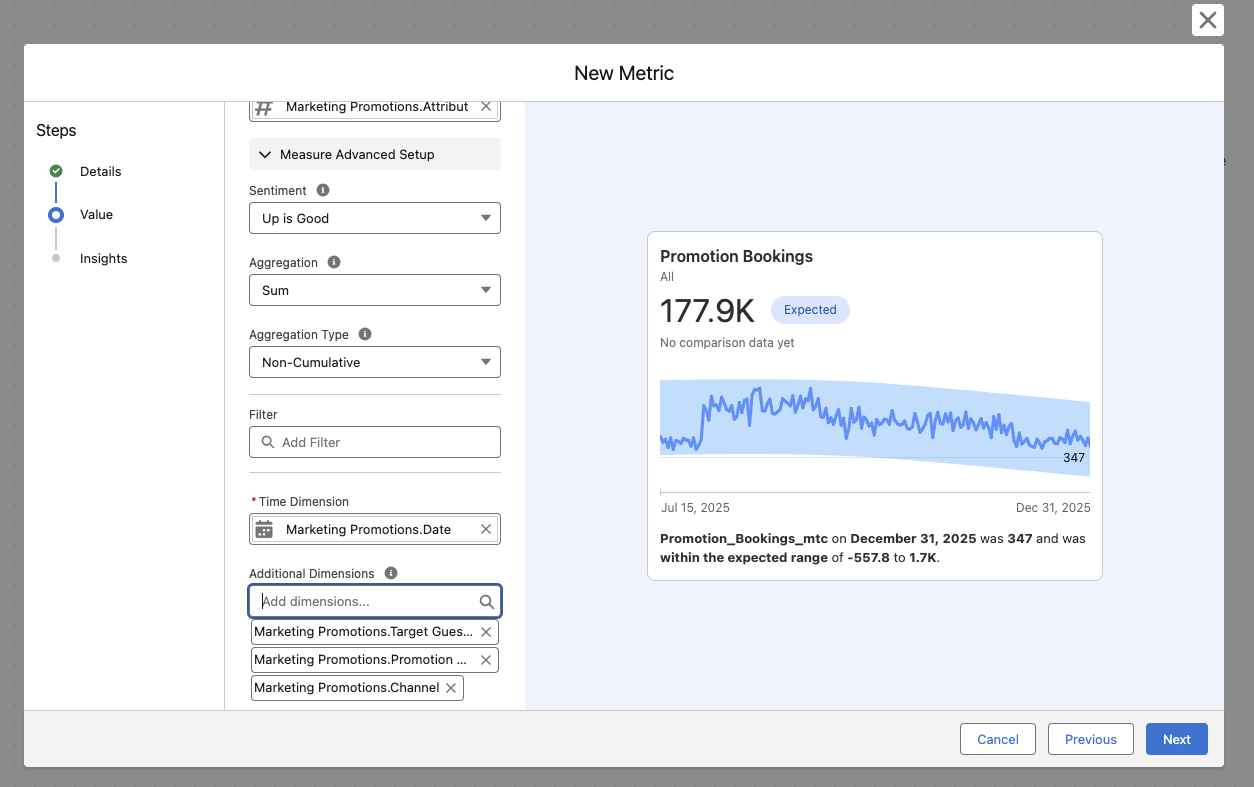Collapse the Measure Advanced Setup section
Image resolution: width=1254 pixels, height=787 pixels.
coord(374,154)
